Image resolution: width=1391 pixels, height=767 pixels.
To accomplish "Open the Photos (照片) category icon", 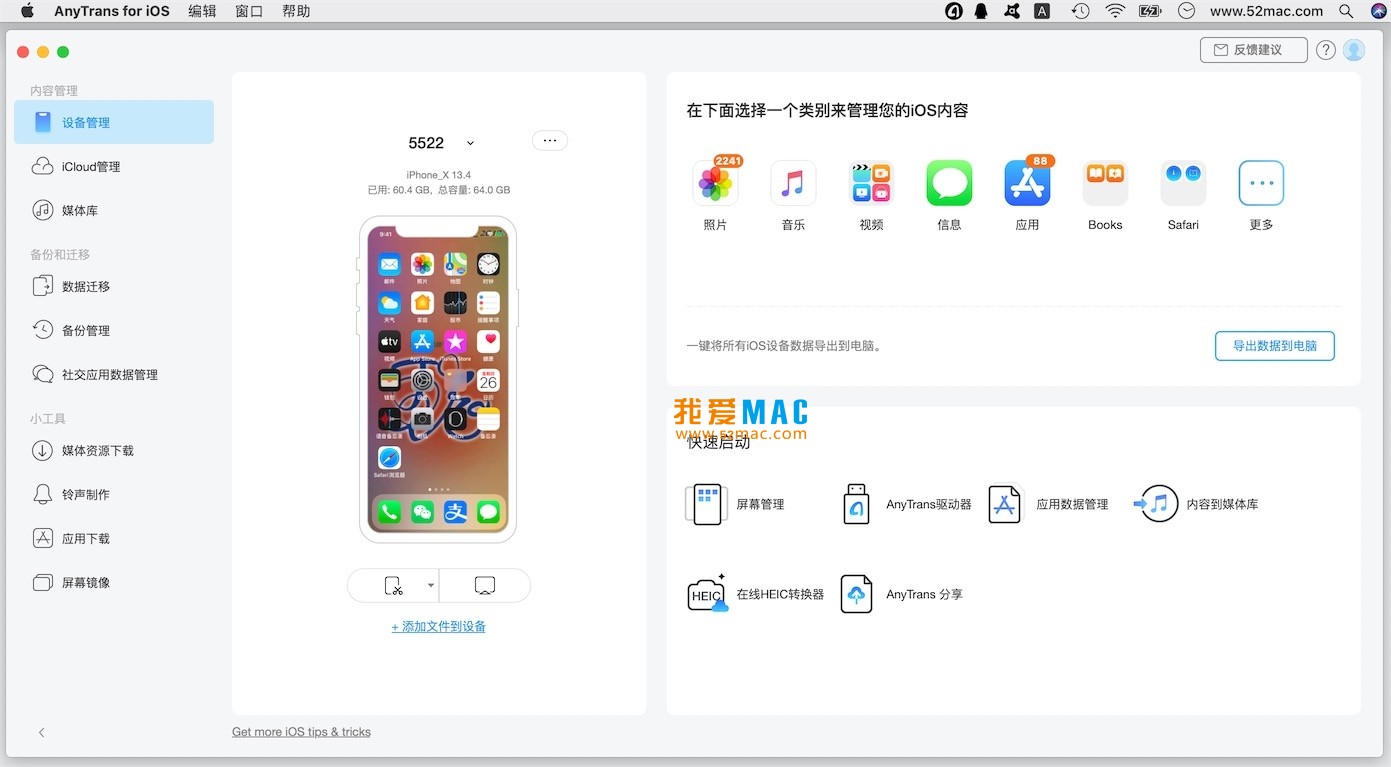I will [715, 184].
